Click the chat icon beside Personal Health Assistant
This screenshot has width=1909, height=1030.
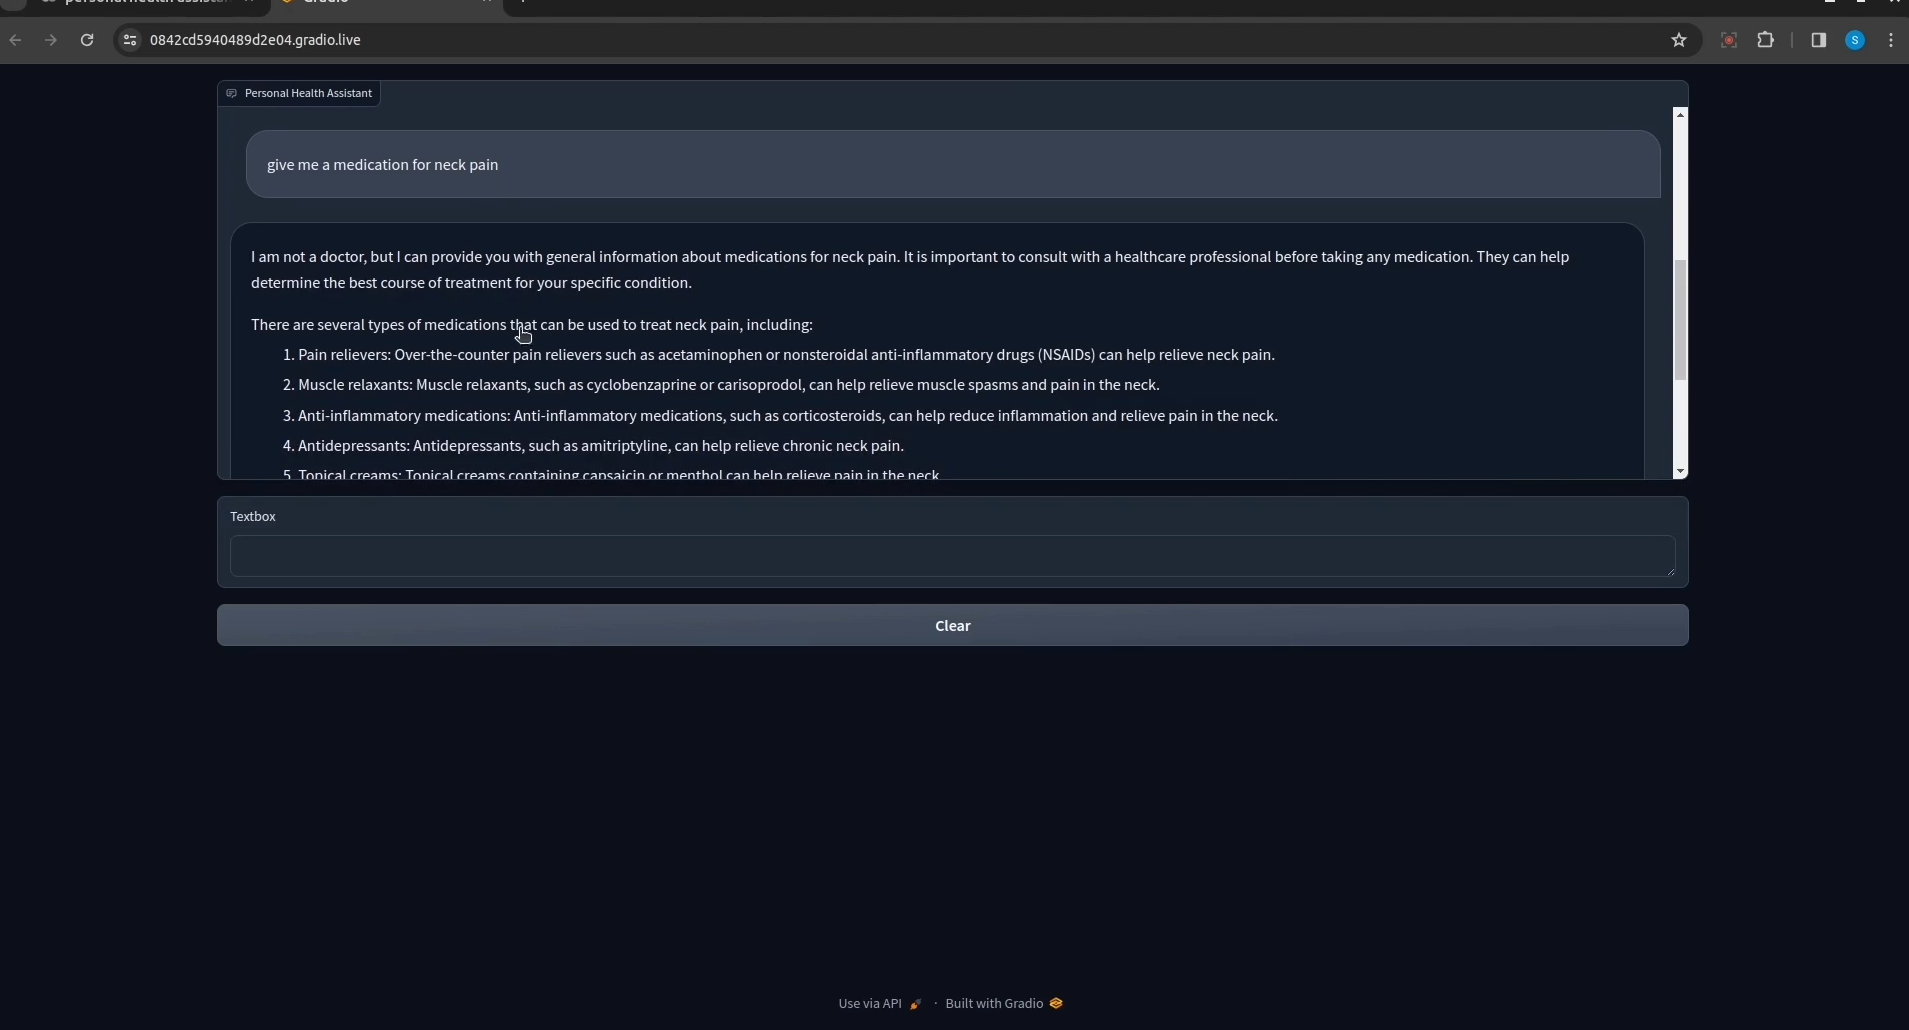[x=233, y=93]
